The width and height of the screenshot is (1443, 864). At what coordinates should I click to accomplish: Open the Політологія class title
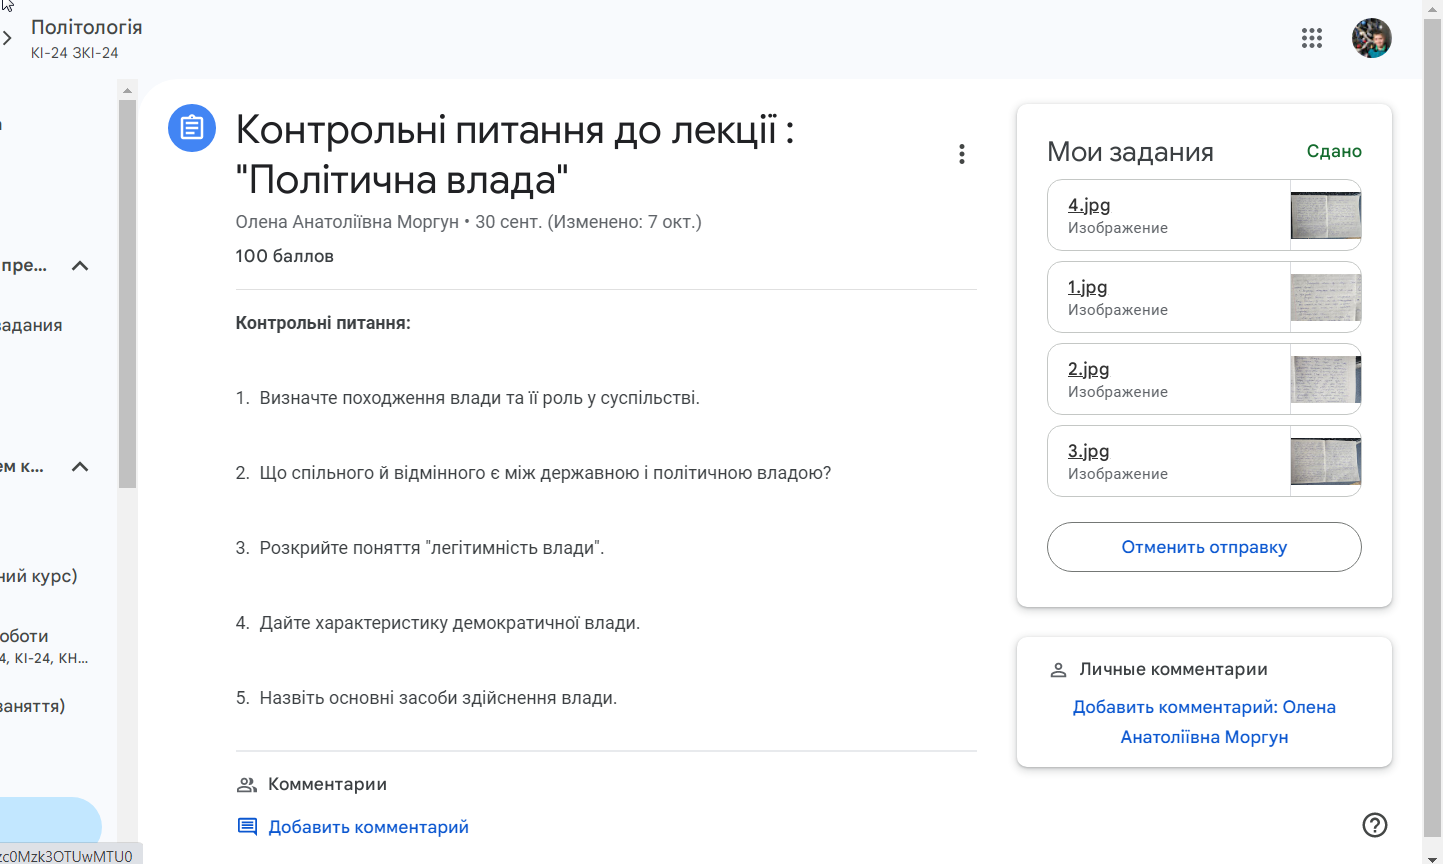click(x=87, y=27)
